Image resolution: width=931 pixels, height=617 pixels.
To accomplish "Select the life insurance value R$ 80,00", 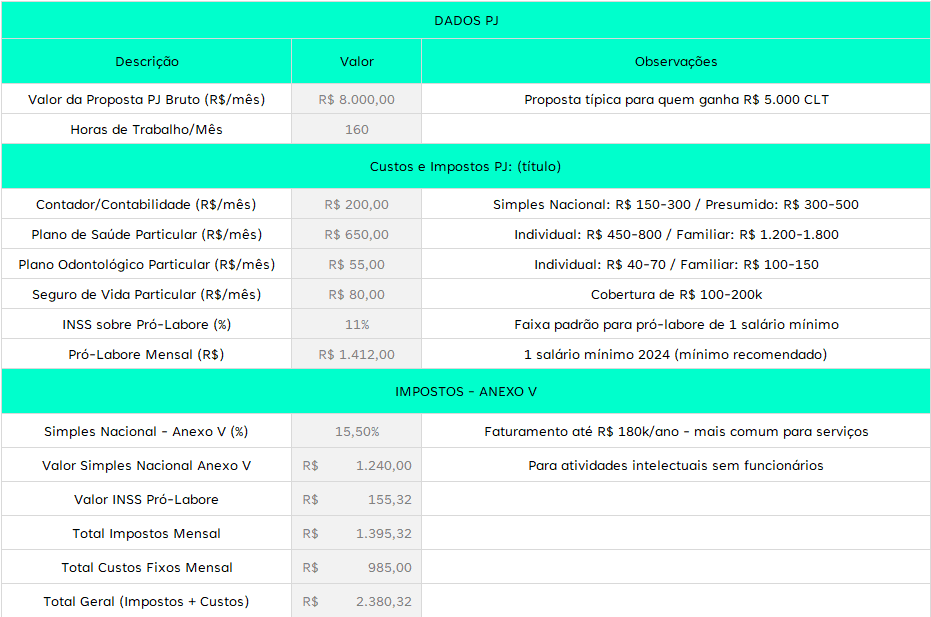I will [x=356, y=294].
